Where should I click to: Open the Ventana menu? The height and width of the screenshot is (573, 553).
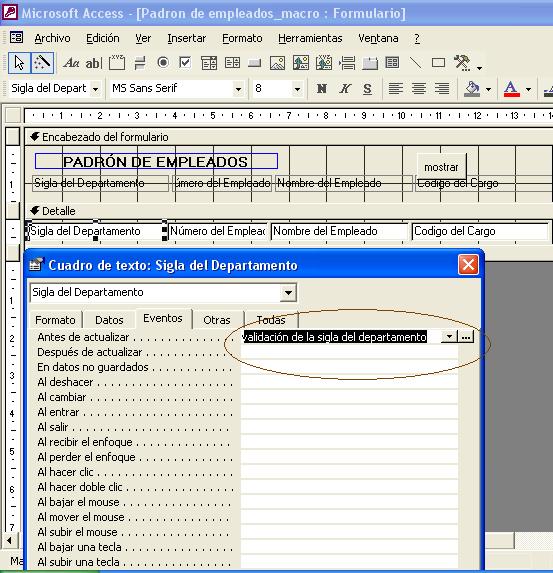click(x=378, y=38)
